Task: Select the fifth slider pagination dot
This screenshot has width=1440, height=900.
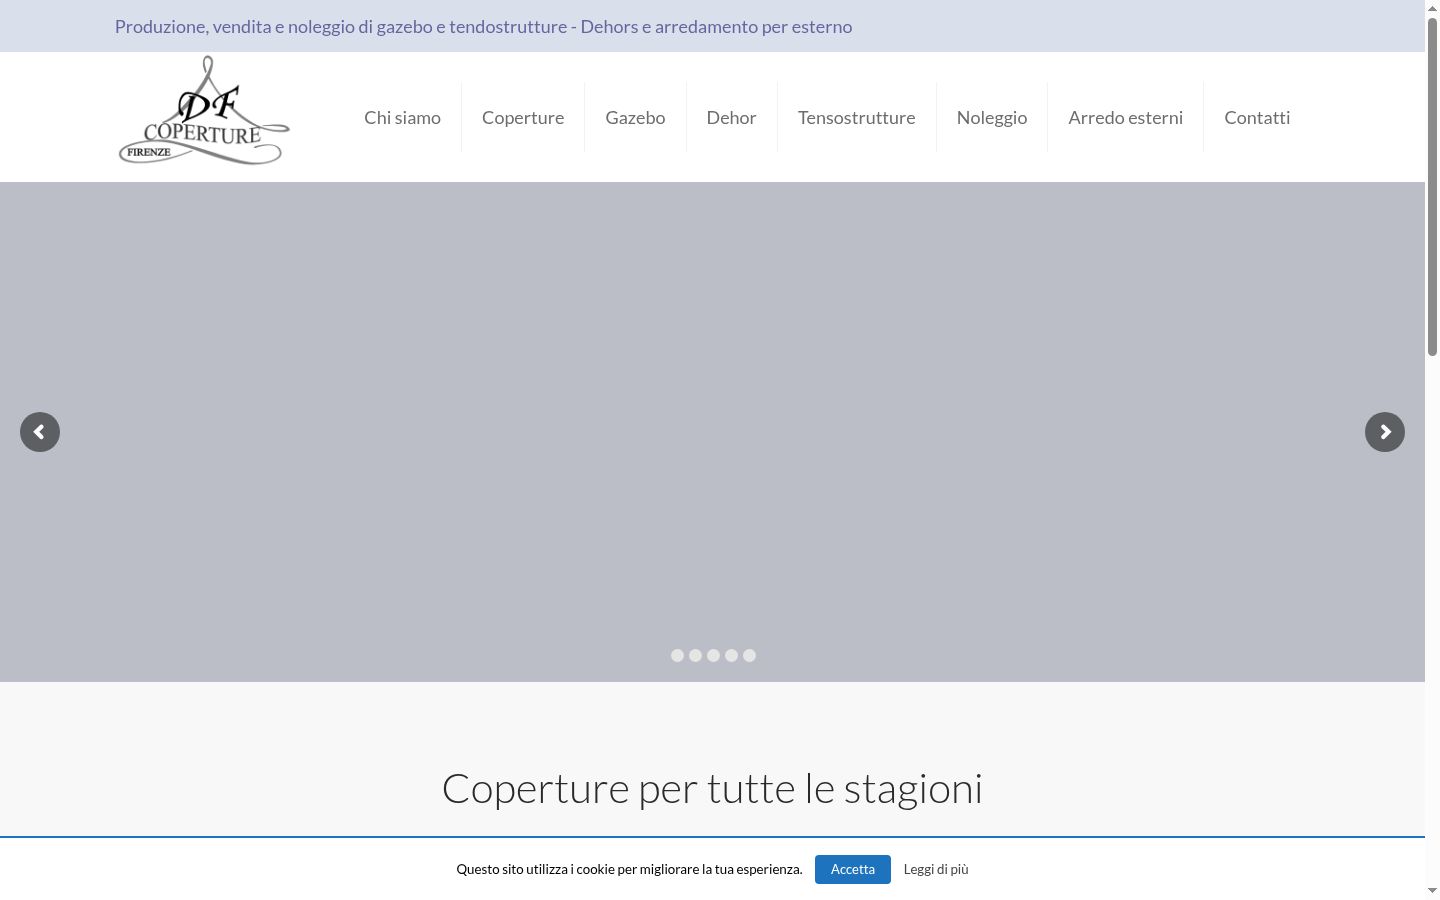Action: [x=749, y=655]
